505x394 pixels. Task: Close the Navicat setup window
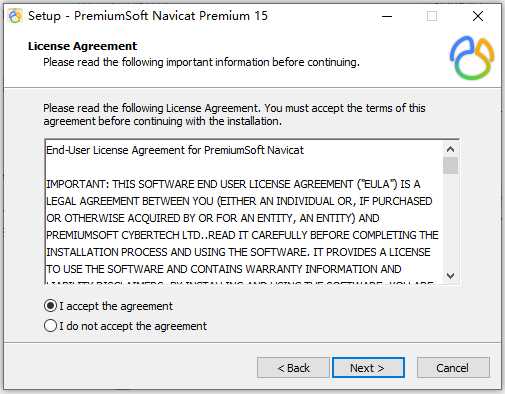click(478, 16)
